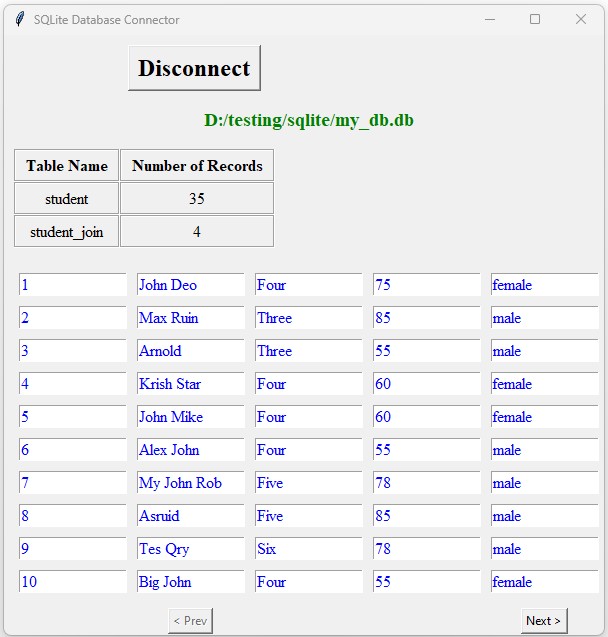
Task: Go to next page with Next > button
Action: (x=544, y=621)
